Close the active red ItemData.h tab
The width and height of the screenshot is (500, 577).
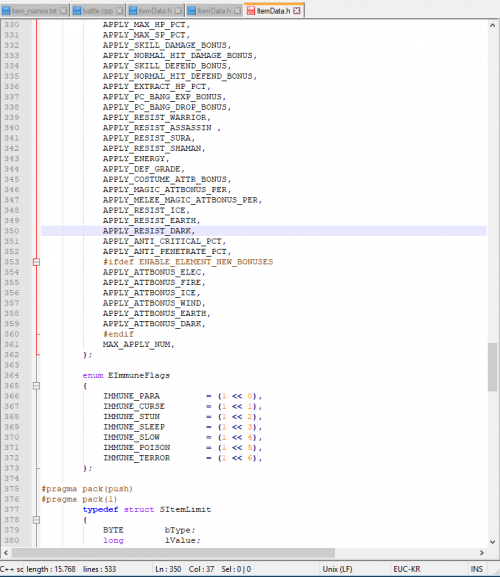(297, 11)
